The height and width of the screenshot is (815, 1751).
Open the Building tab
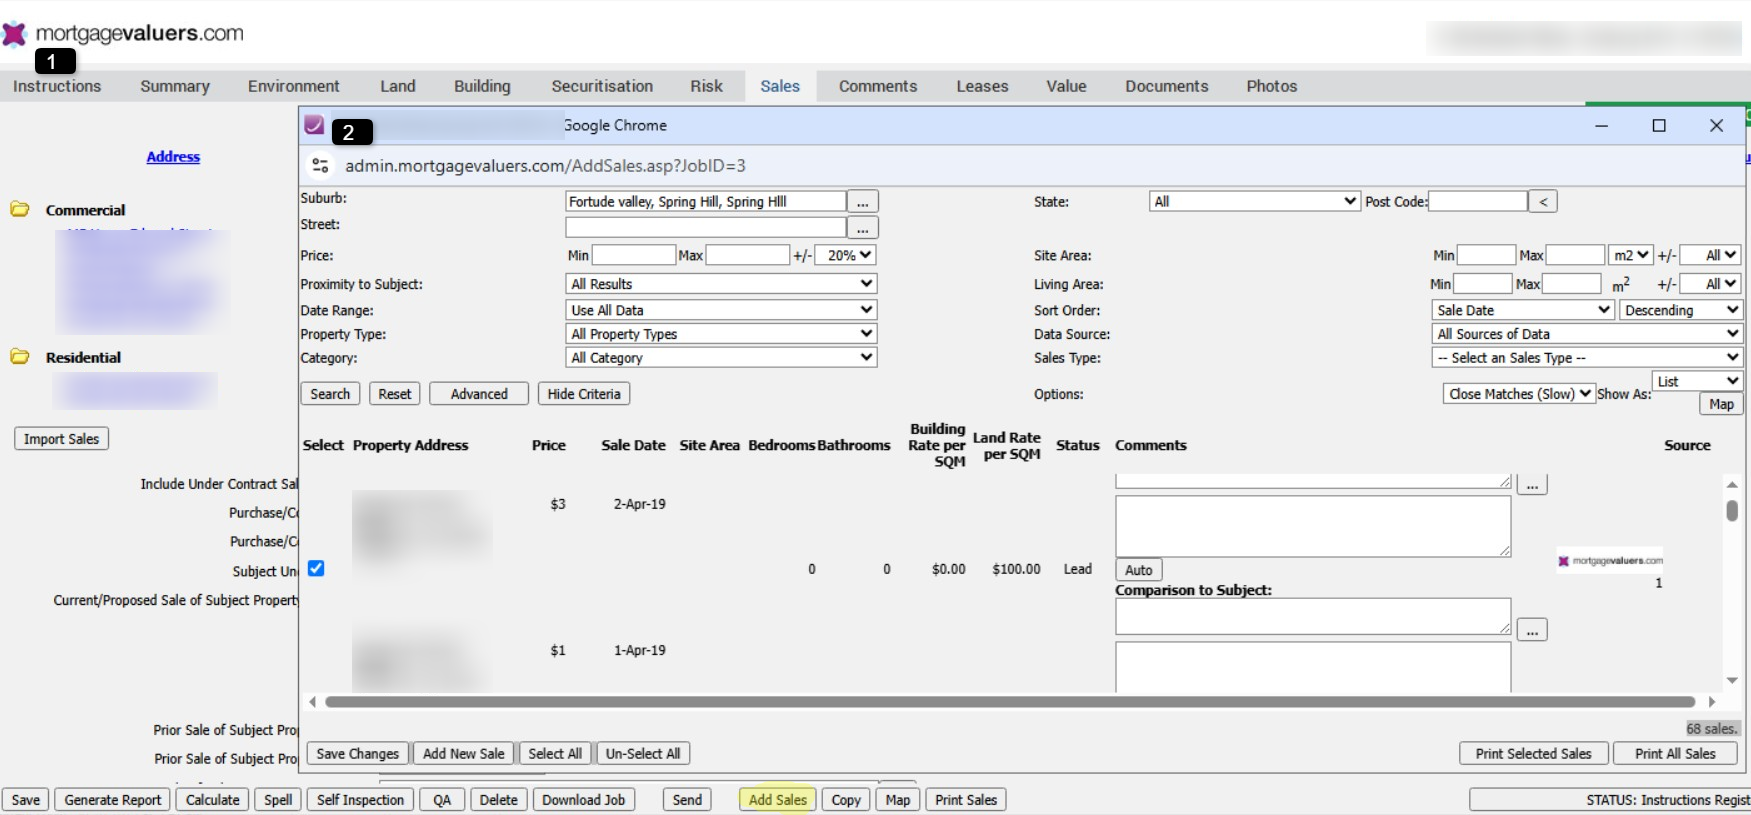click(482, 86)
